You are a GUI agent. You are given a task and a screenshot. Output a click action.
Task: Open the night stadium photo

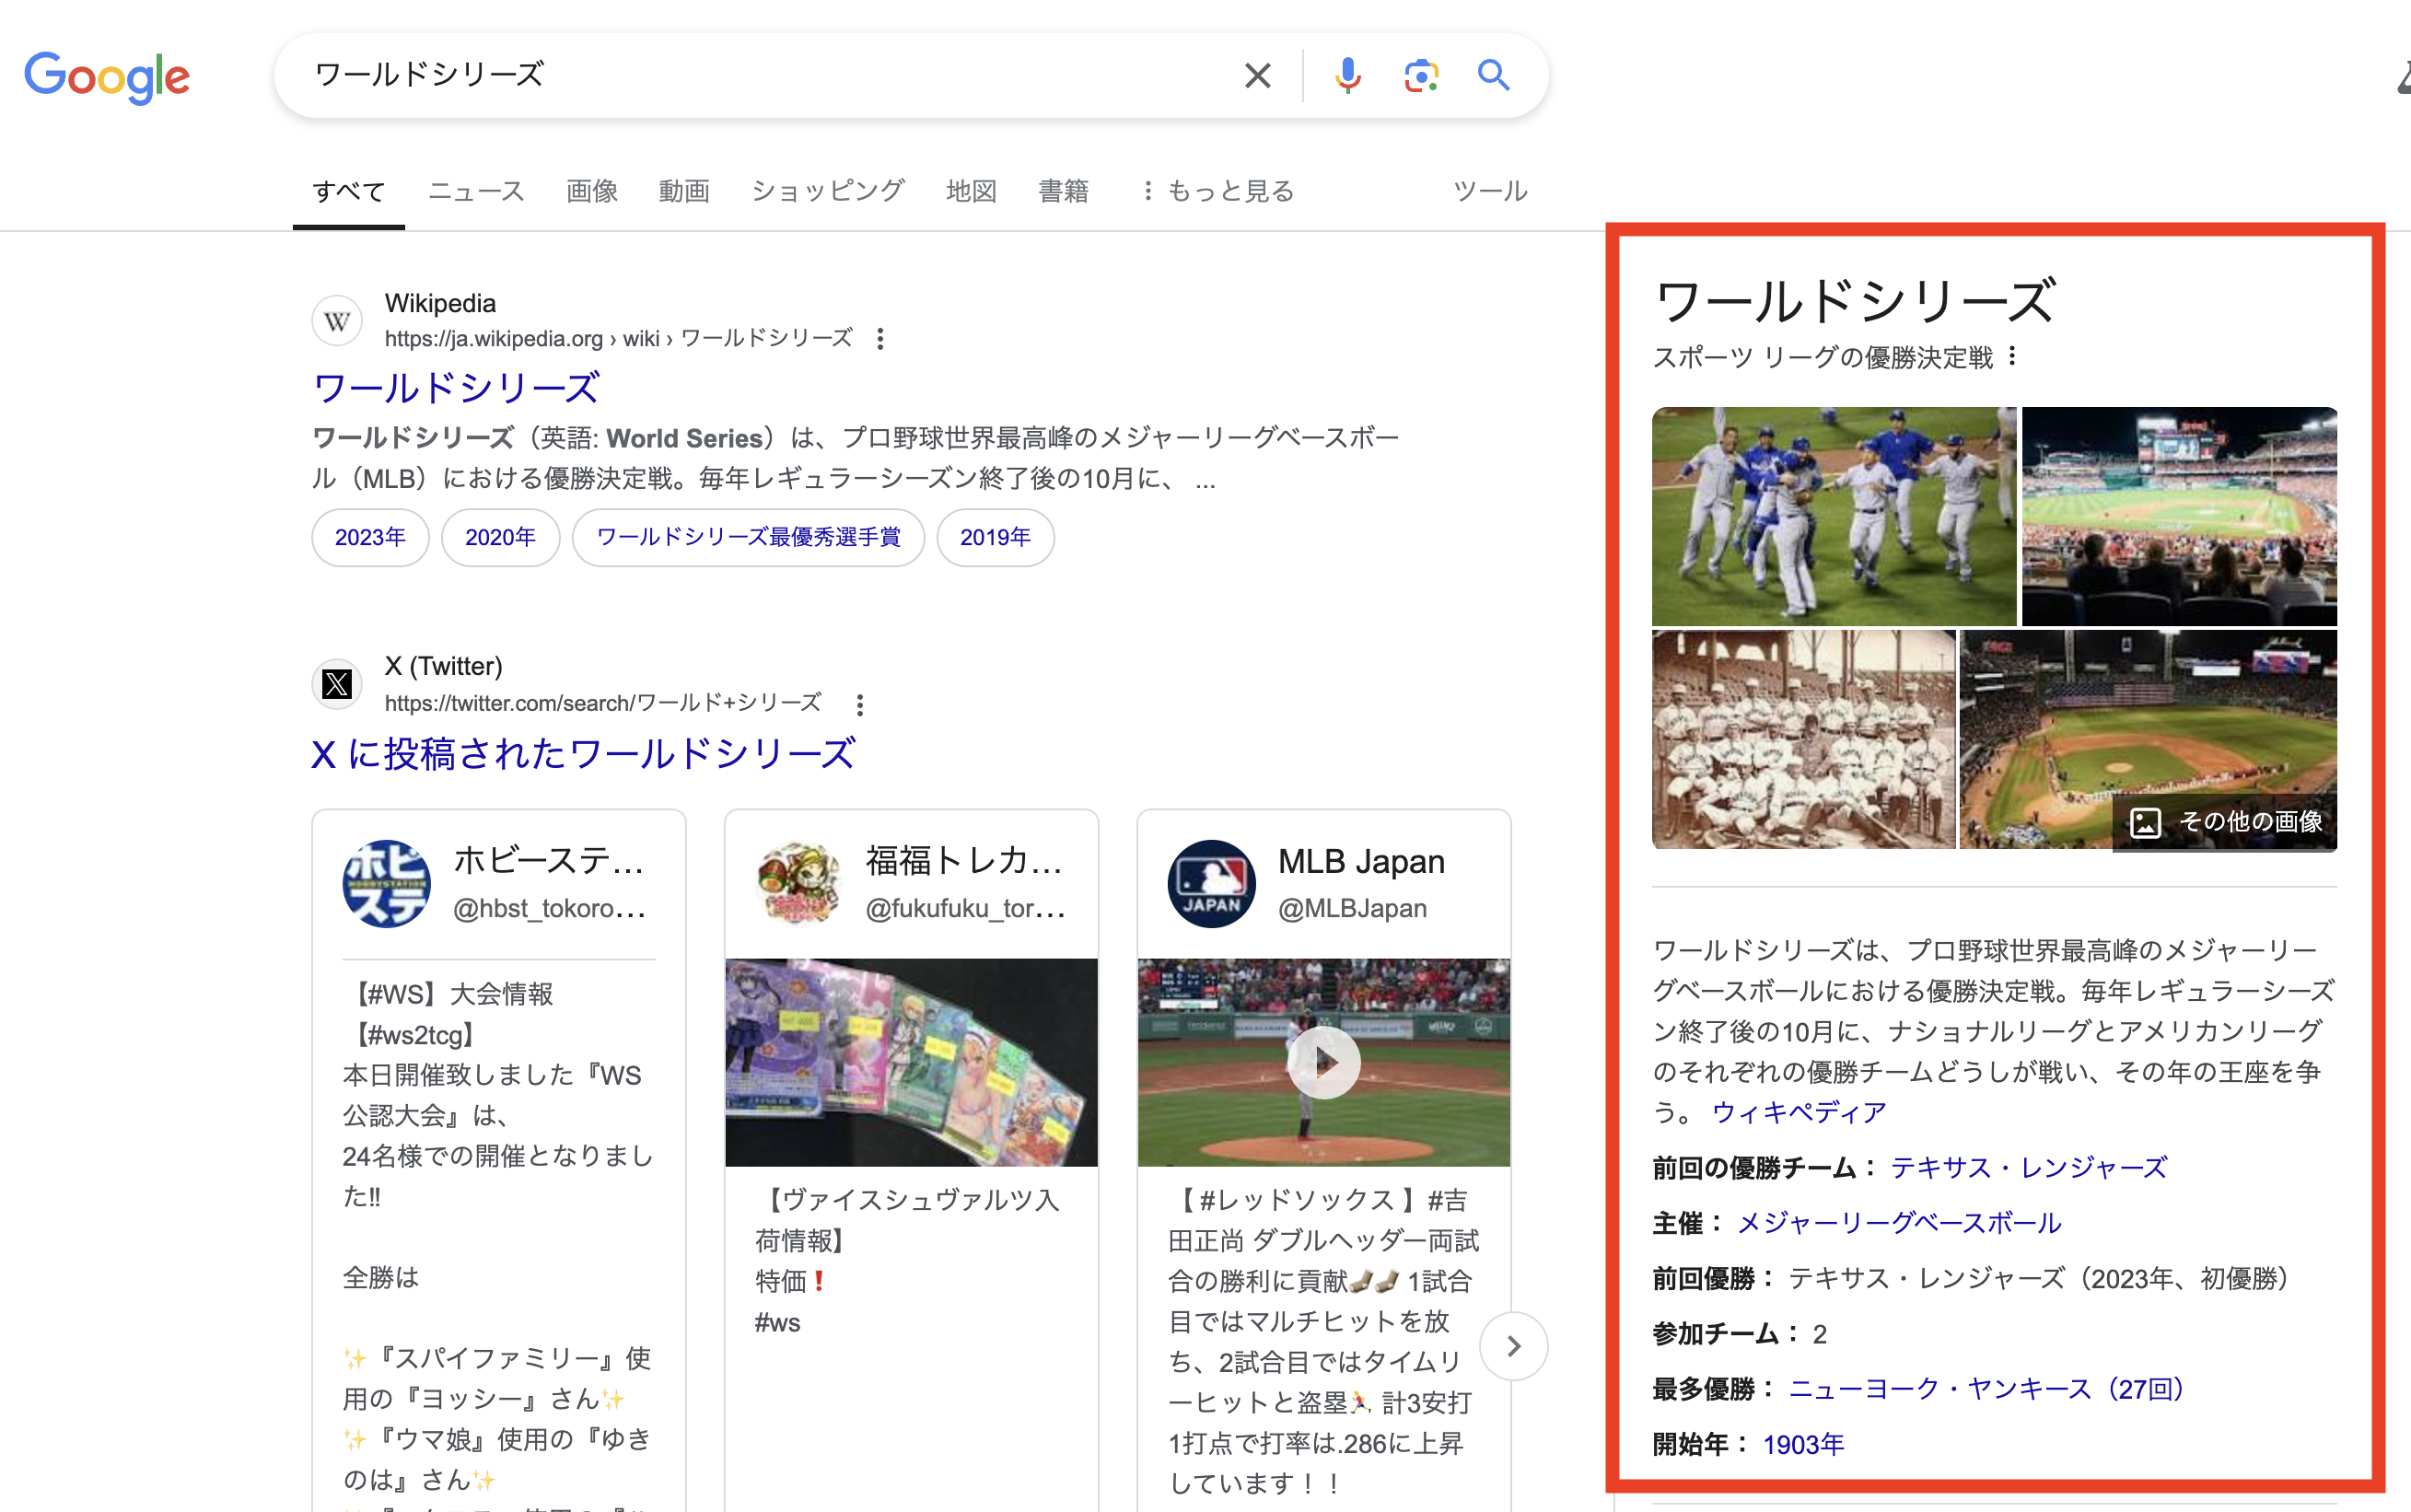pyautogui.click(x=2179, y=516)
